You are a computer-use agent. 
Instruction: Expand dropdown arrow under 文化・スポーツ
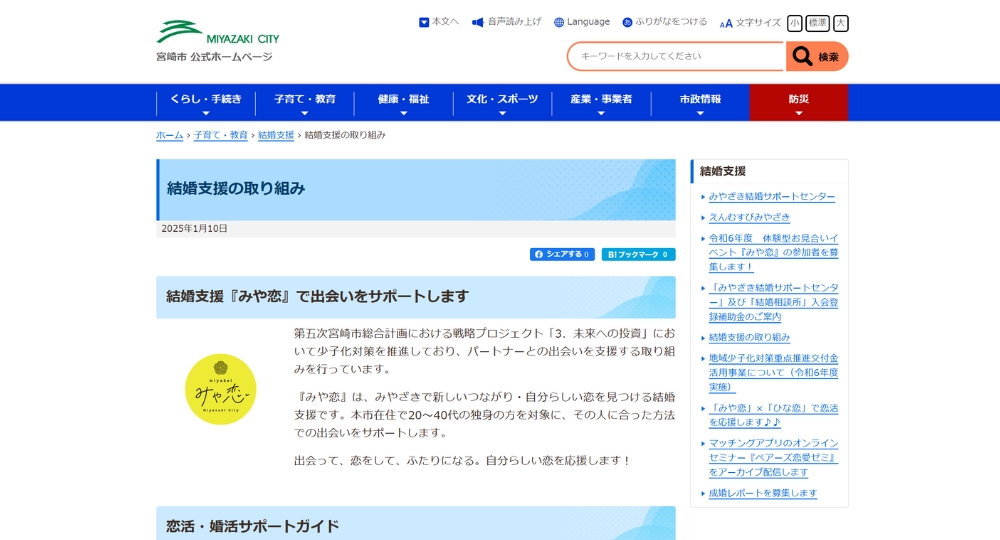(503, 113)
